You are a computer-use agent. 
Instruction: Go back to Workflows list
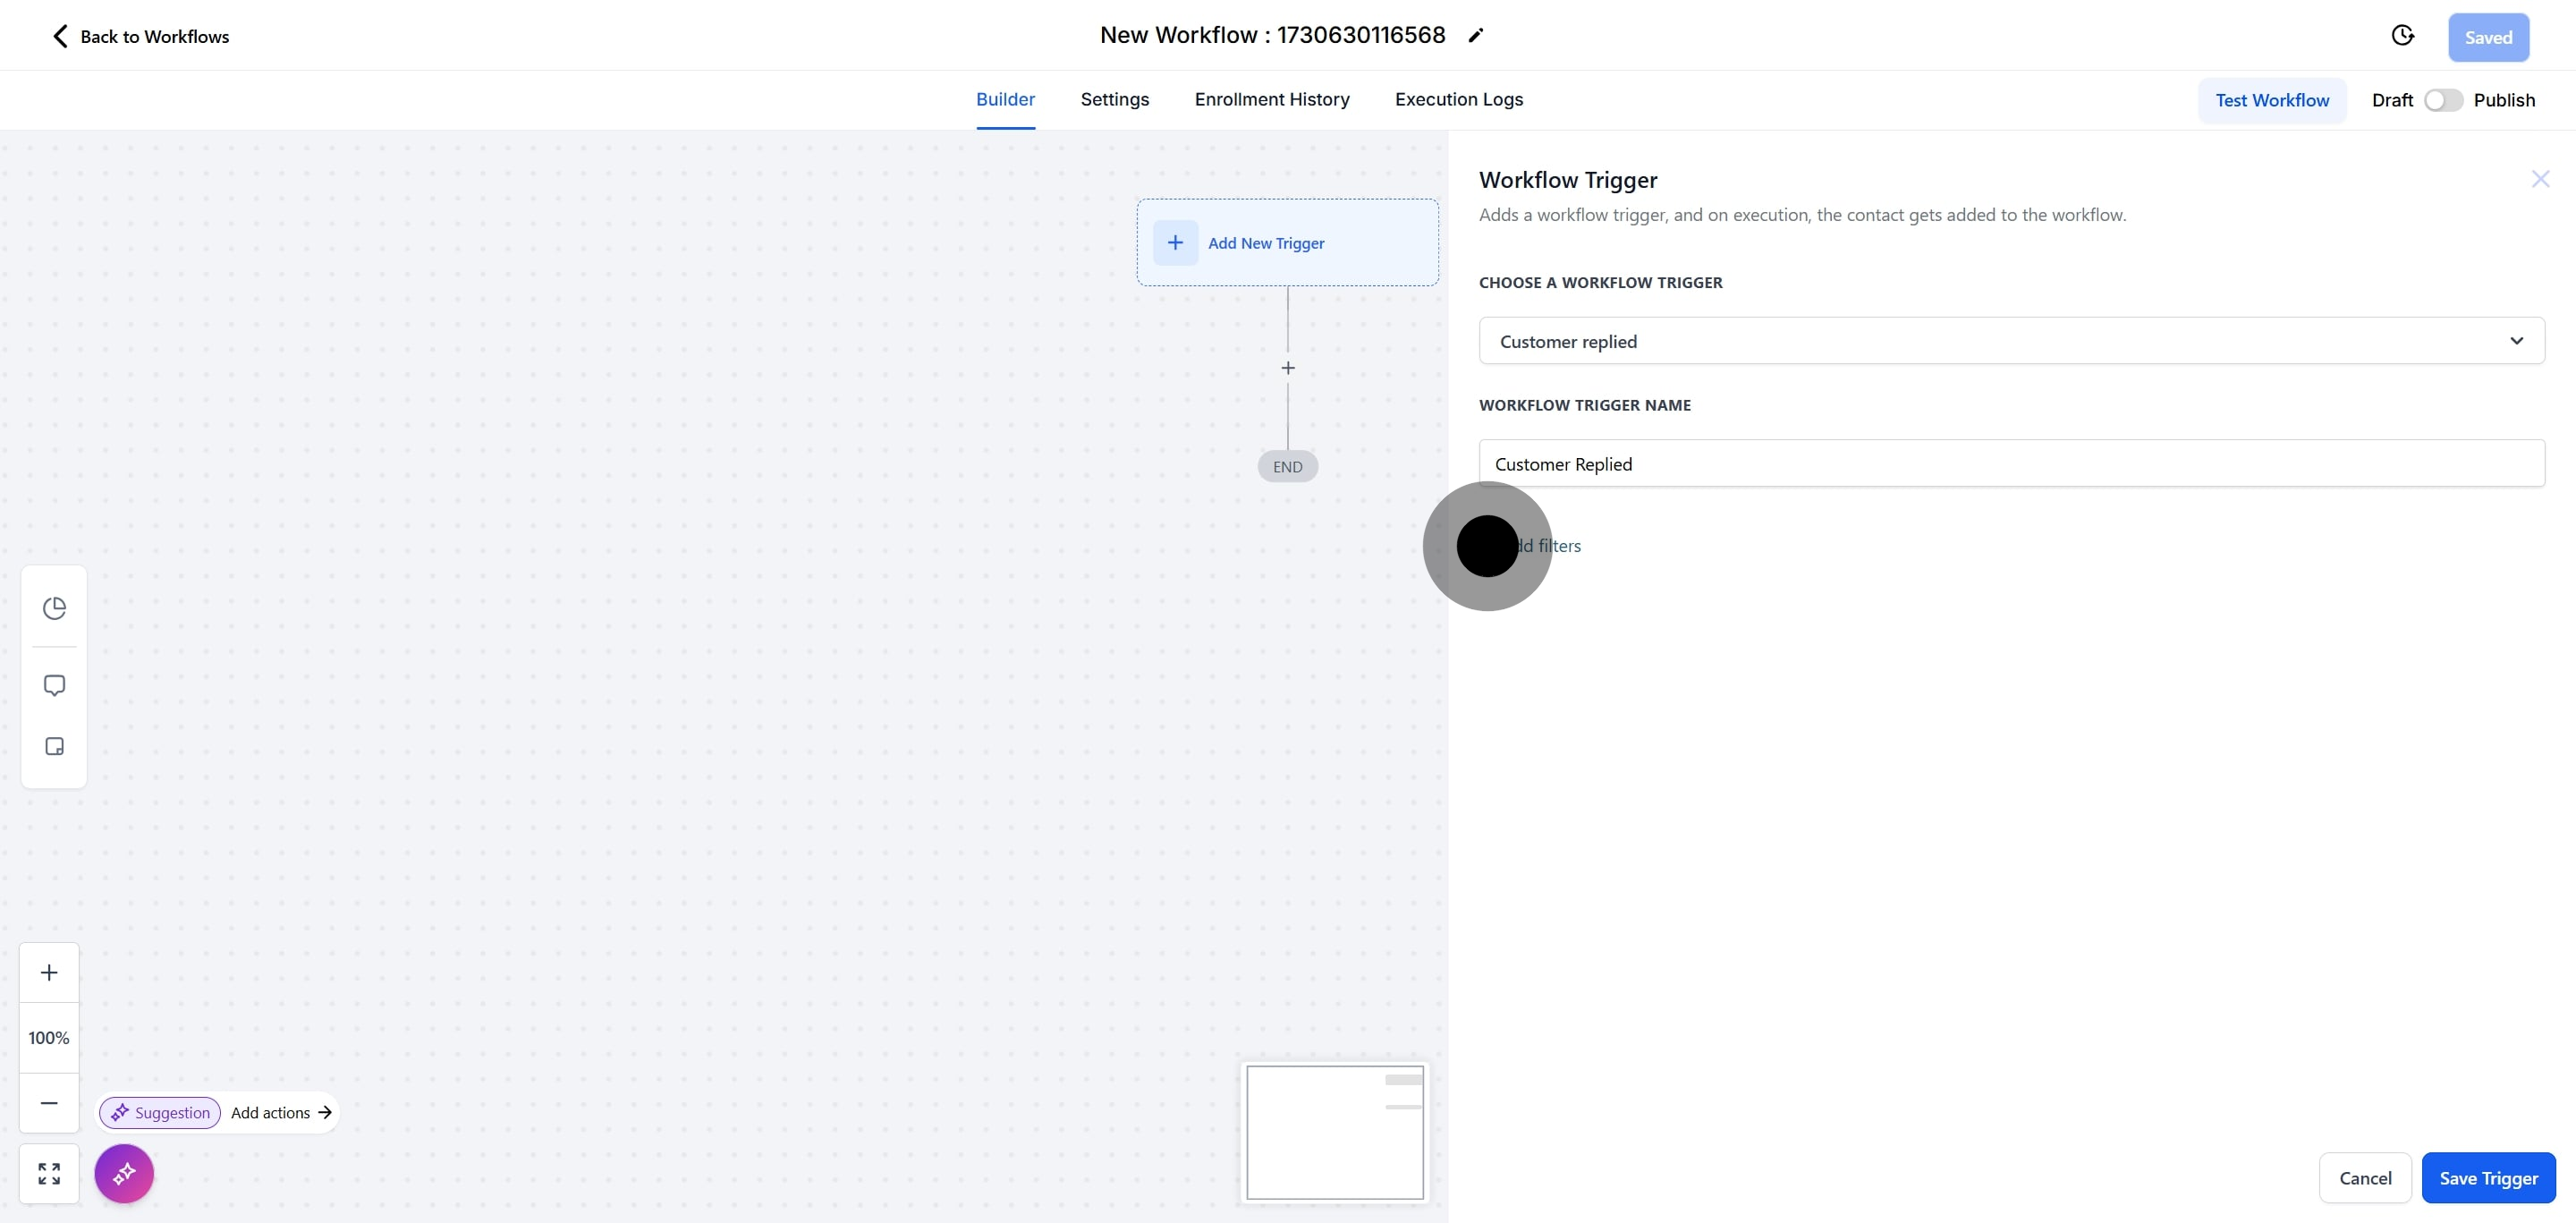pyautogui.click(x=140, y=37)
